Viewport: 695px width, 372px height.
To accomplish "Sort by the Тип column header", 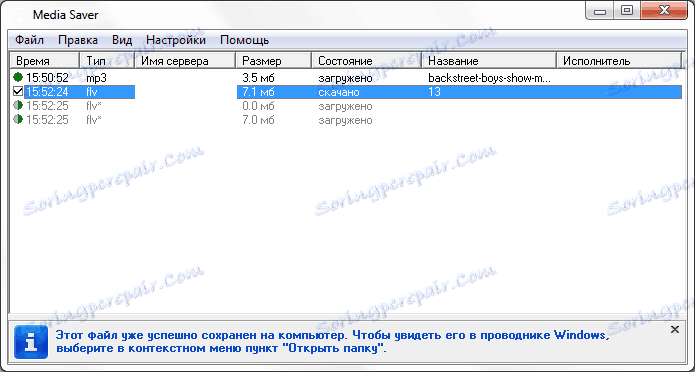I will click(107, 61).
